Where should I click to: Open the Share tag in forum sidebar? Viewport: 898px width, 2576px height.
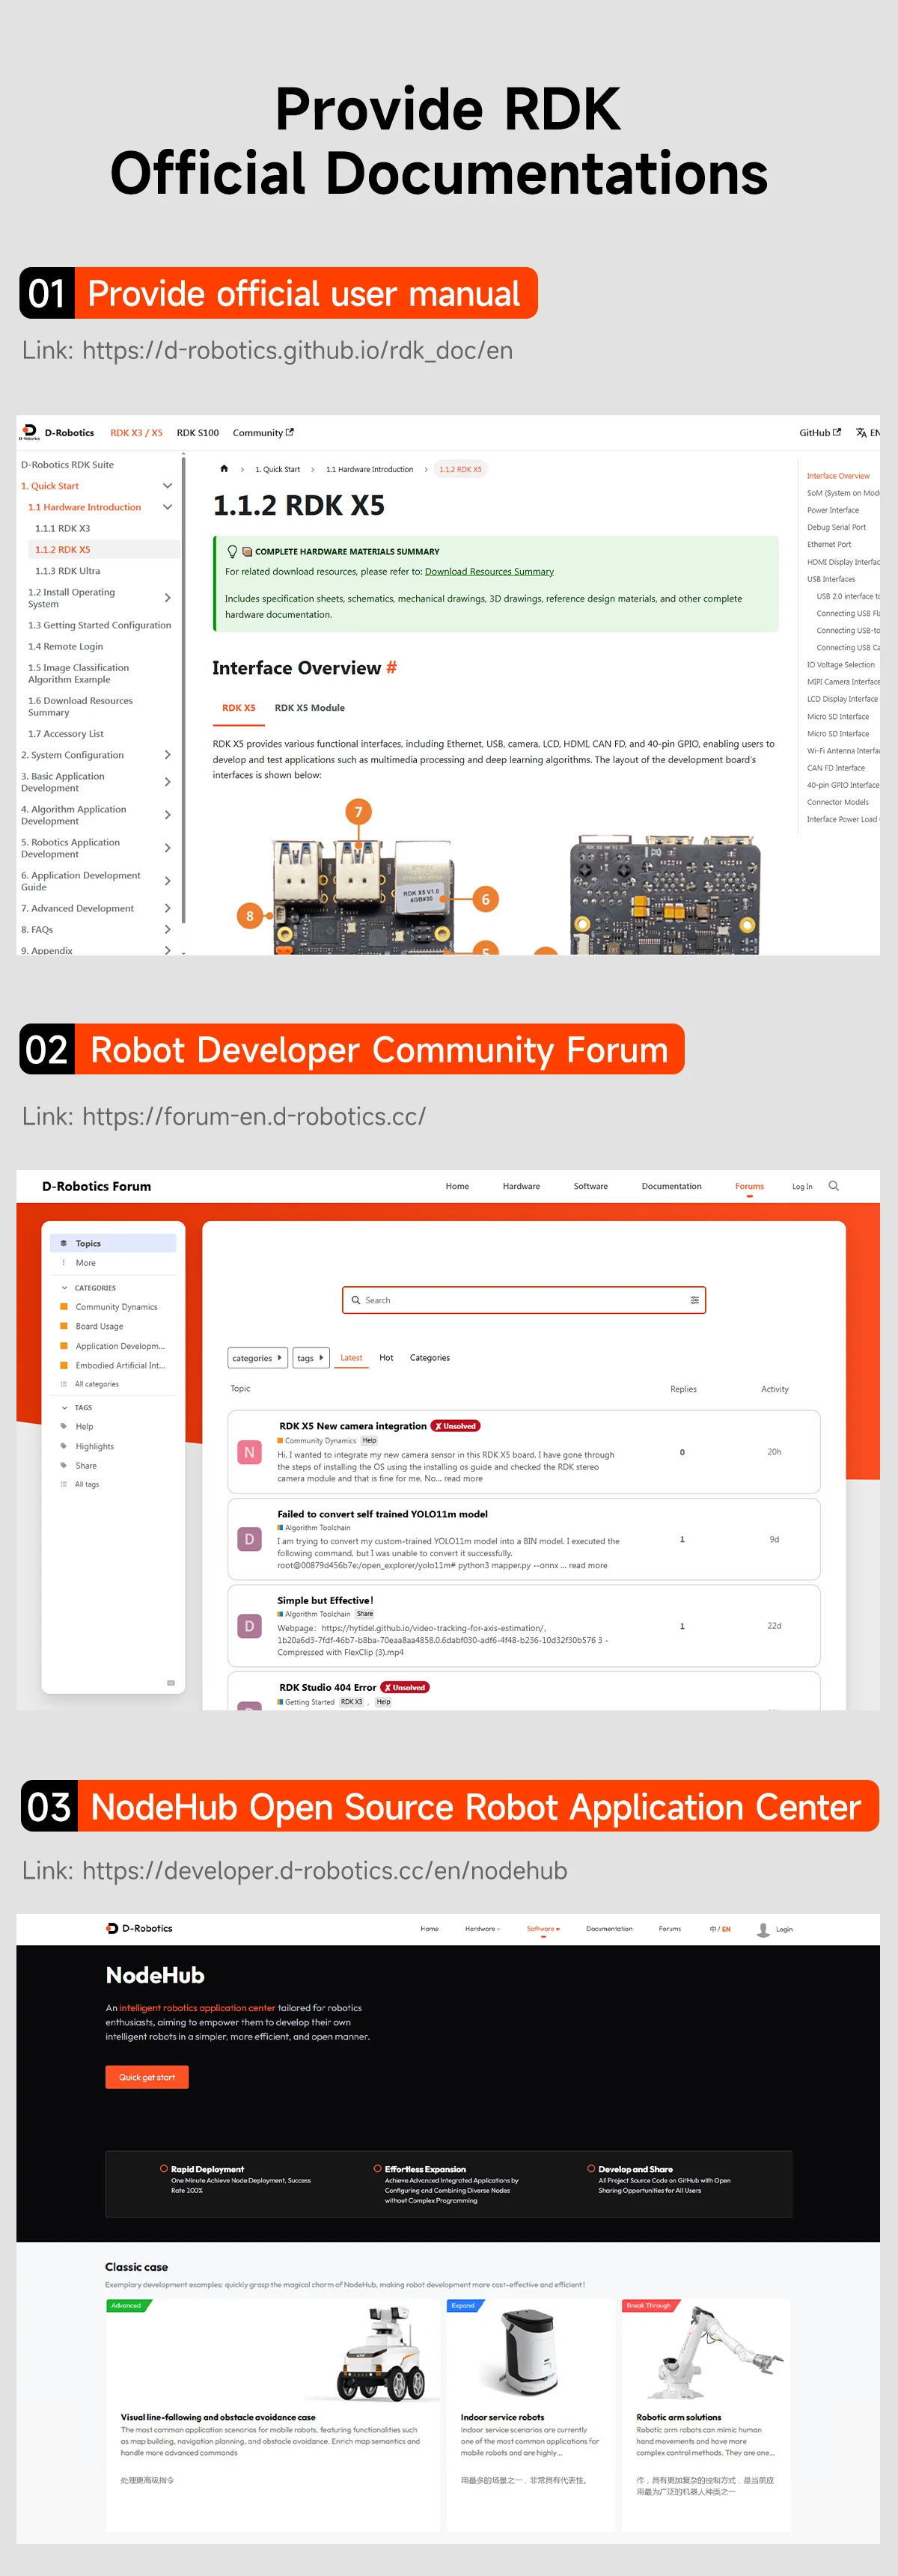[x=86, y=1466]
